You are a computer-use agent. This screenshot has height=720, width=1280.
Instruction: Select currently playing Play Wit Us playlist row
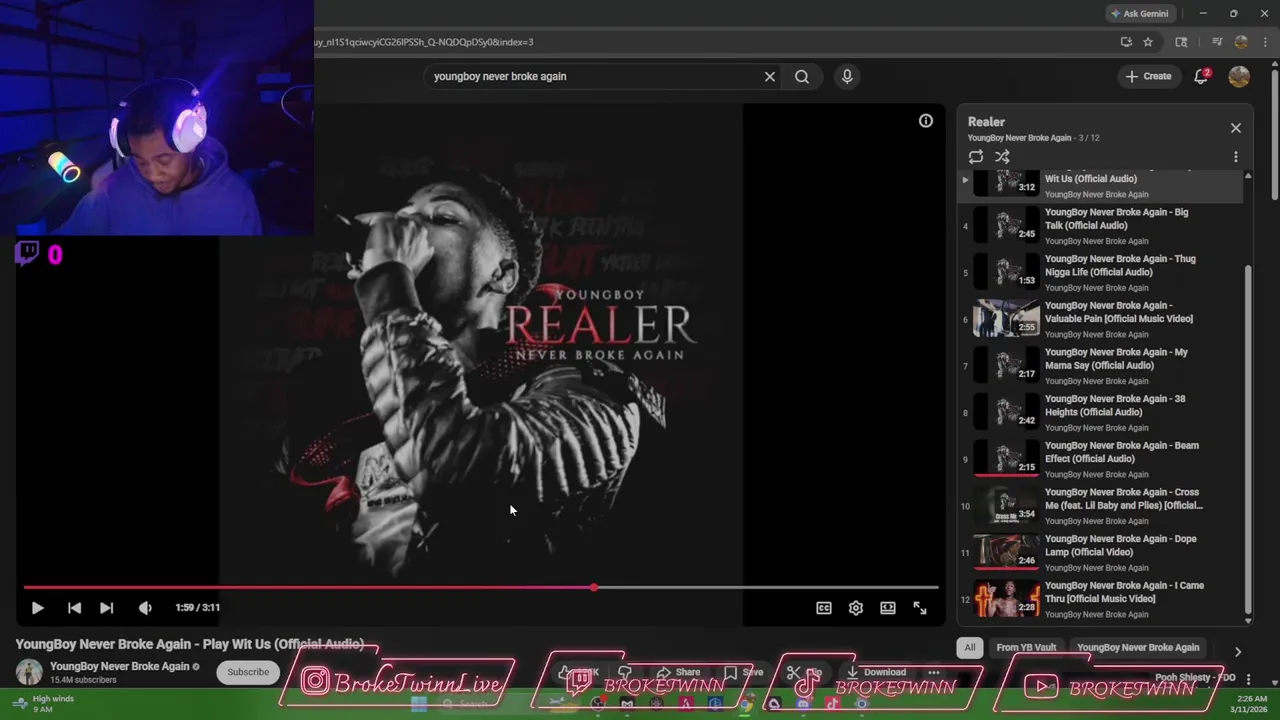1100,186
